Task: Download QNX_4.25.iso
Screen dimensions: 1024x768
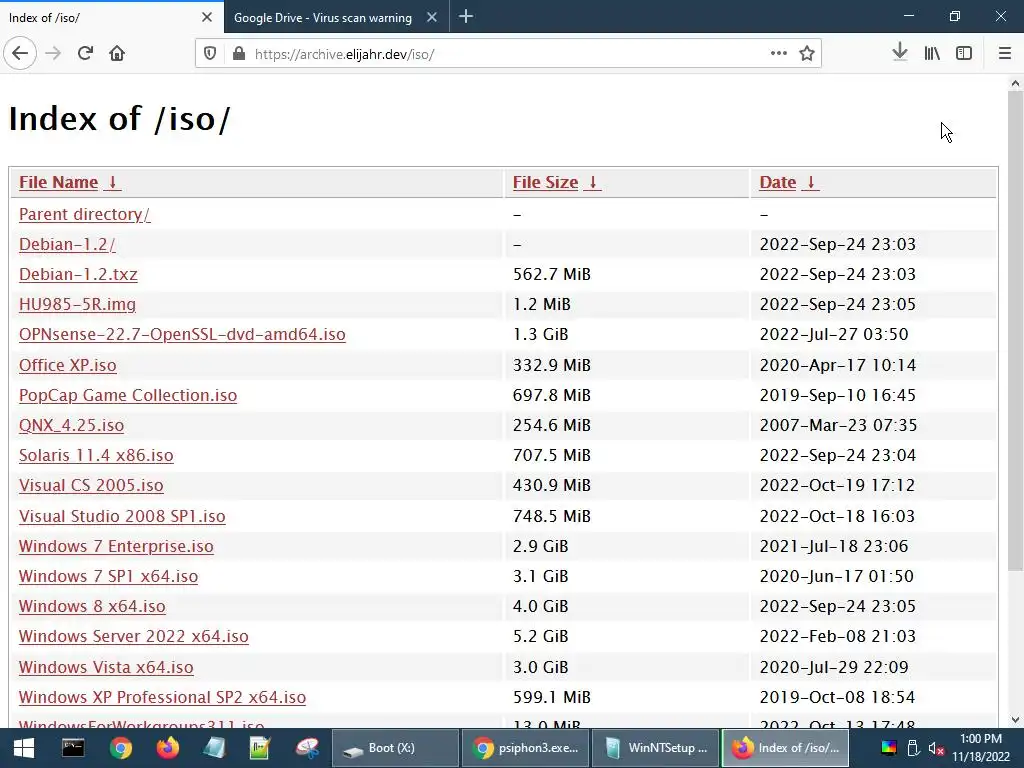Action: tap(71, 425)
